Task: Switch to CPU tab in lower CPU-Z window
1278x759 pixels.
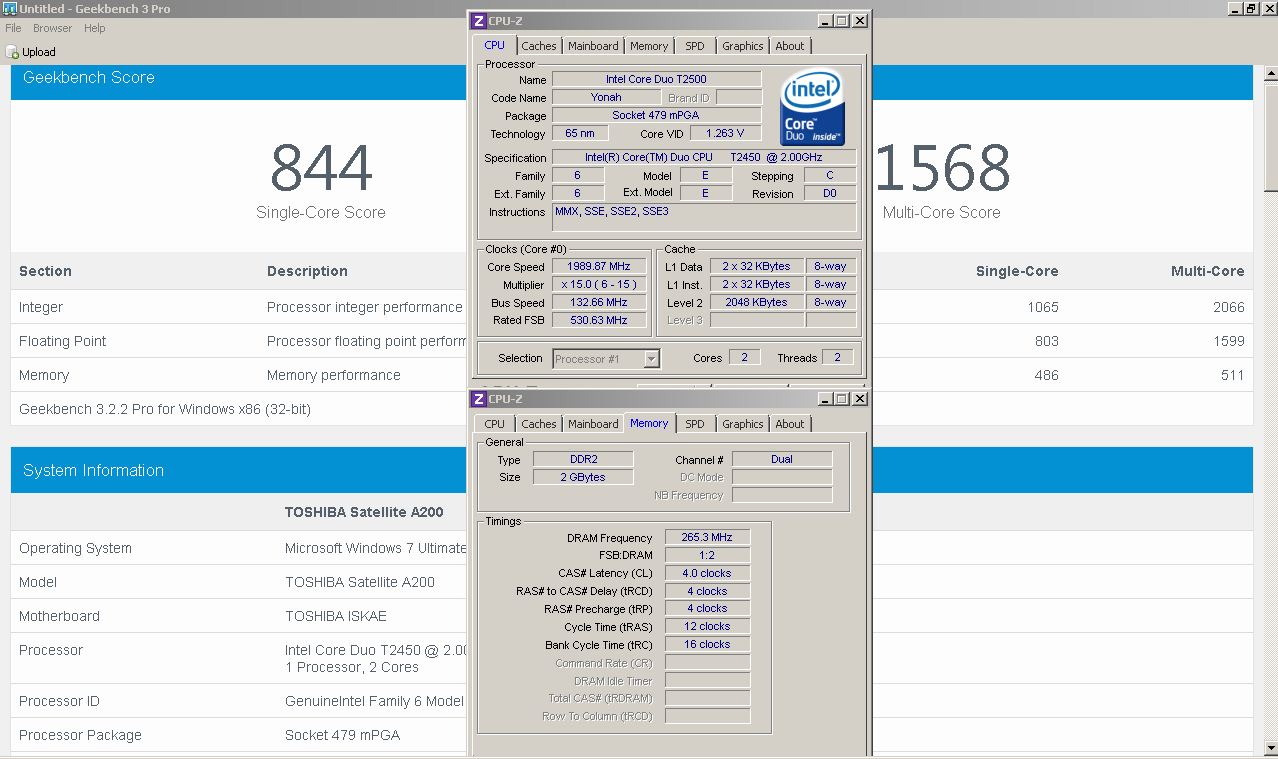Action: (495, 424)
